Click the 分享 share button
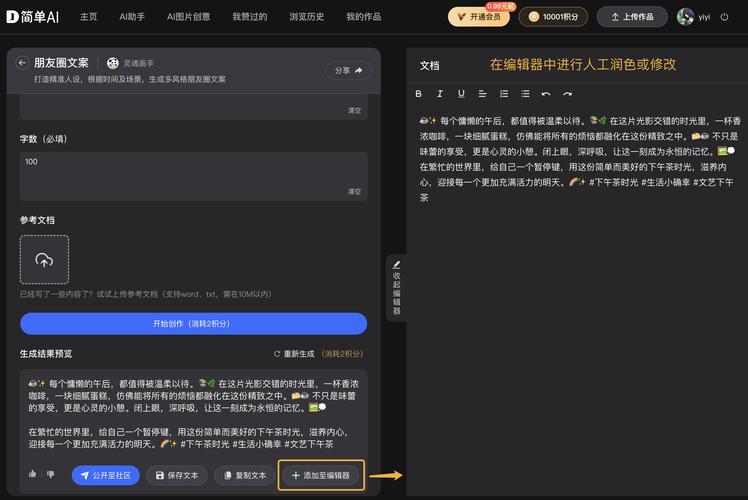The height and width of the screenshot is (500, 748). 348,70
